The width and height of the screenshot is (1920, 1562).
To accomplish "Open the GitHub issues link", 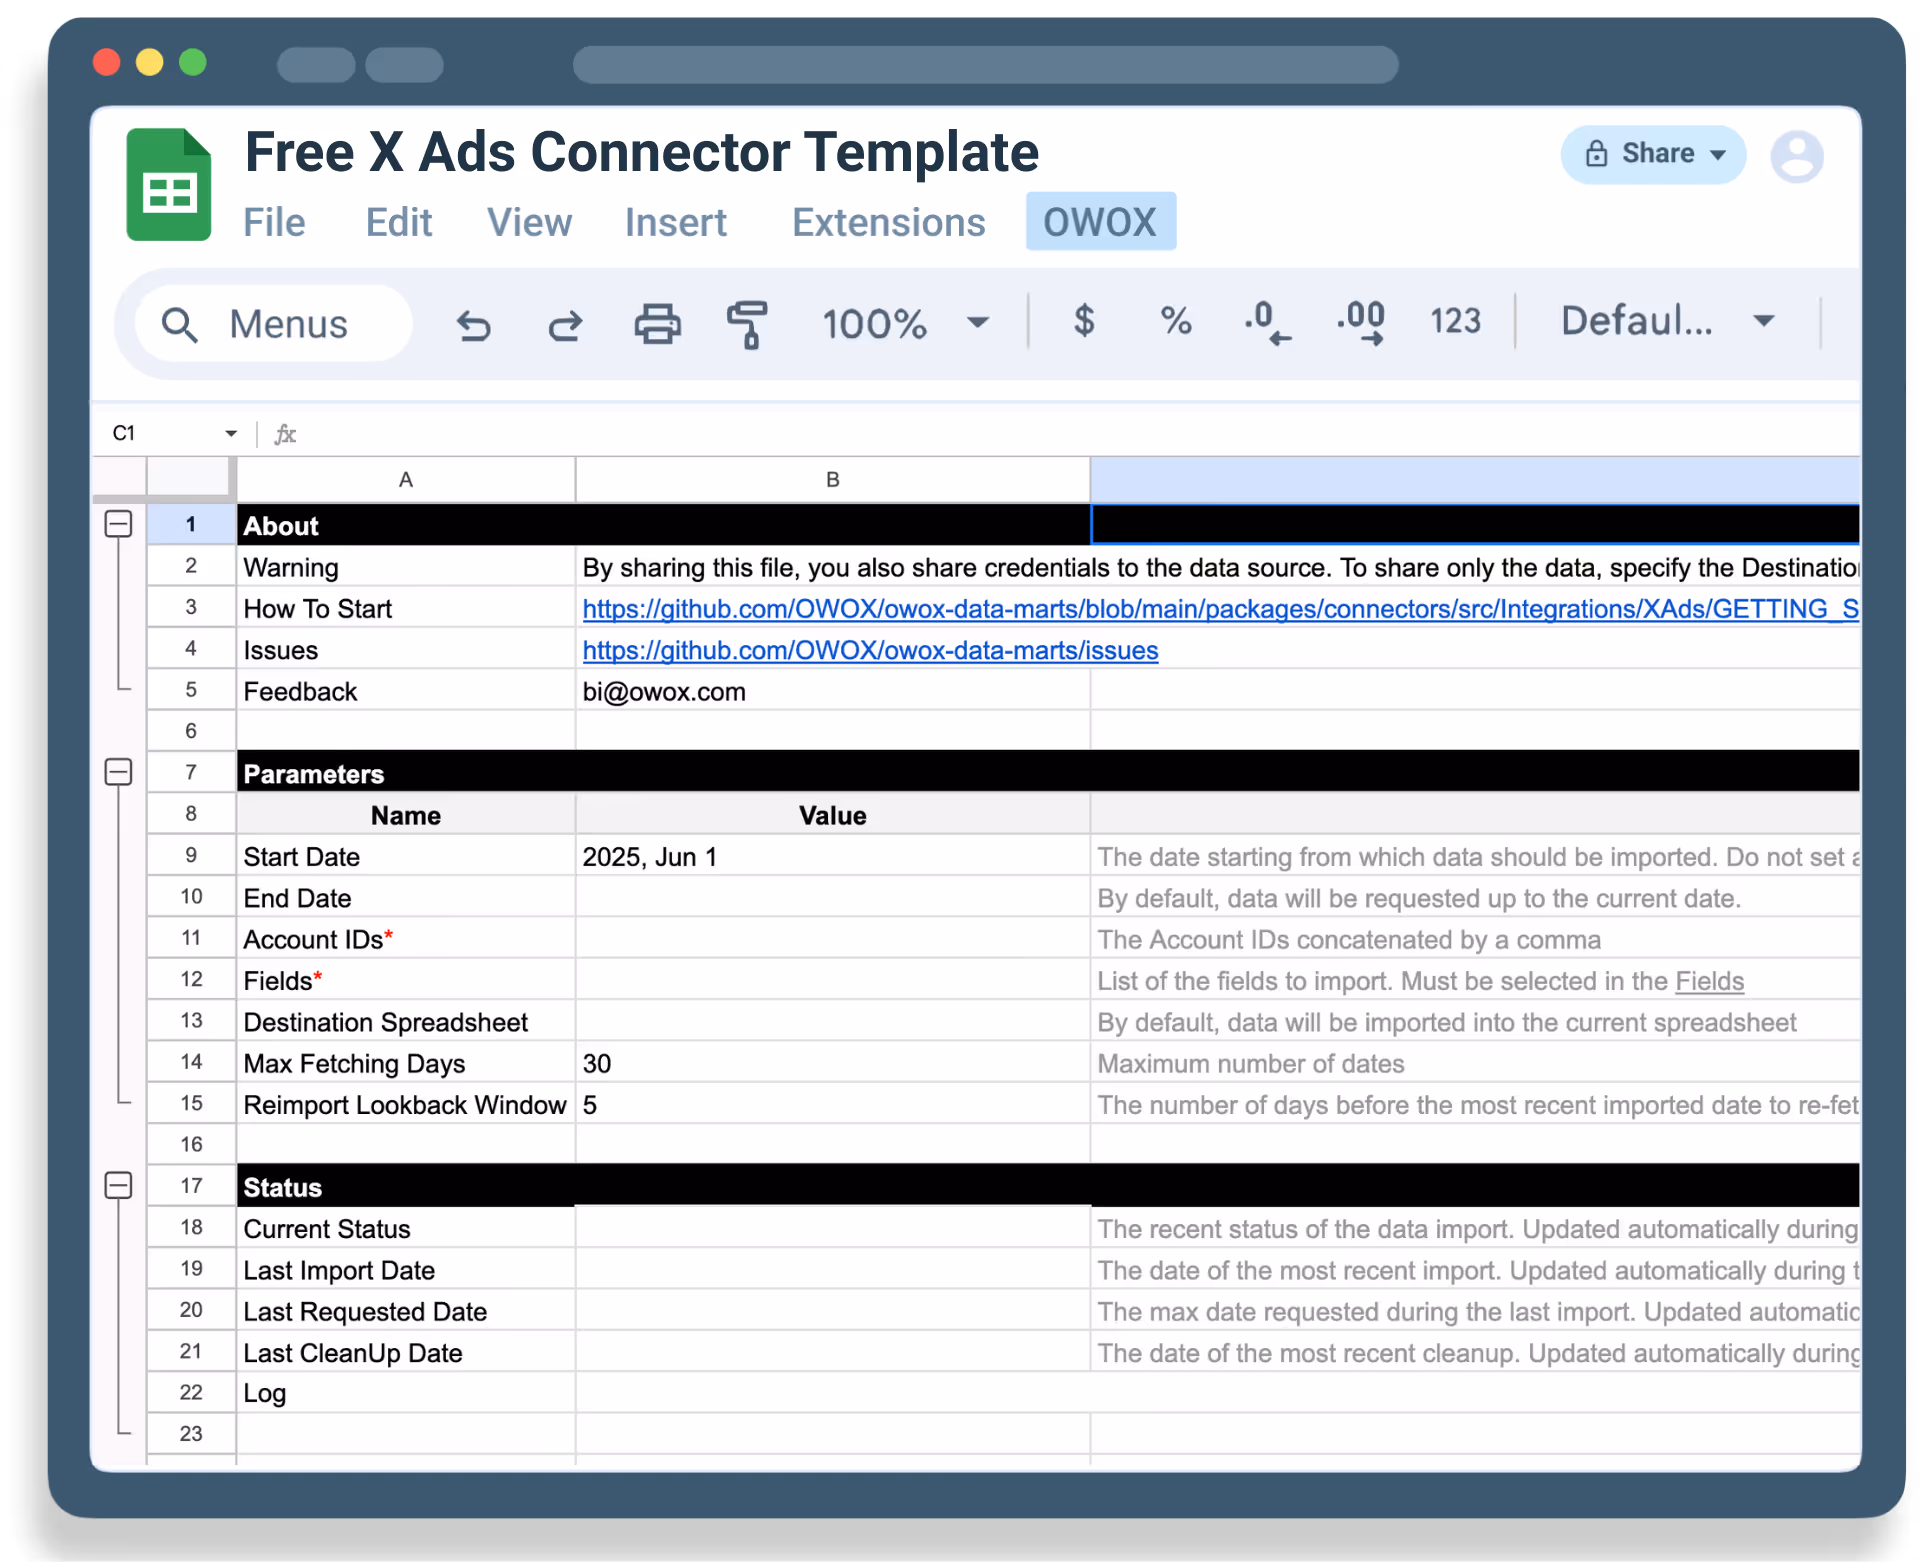I will point(870,650).
